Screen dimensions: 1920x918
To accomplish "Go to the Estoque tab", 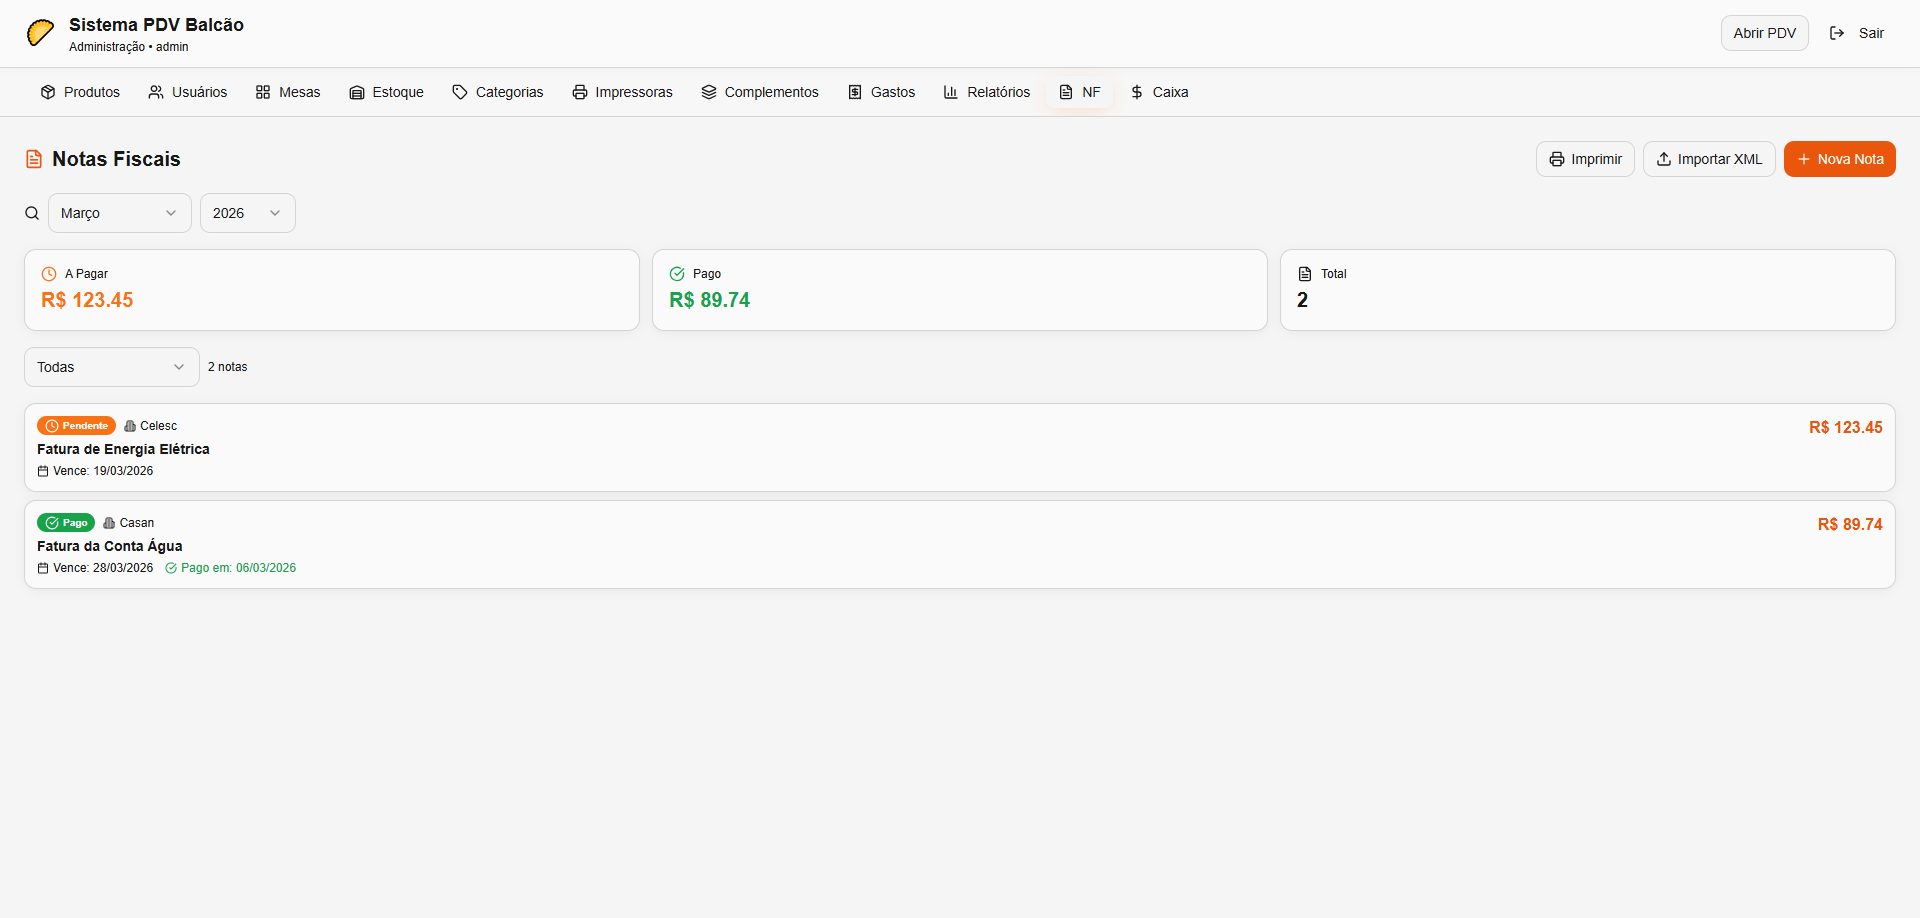I will pyautogui.click(x=386, y=92).
